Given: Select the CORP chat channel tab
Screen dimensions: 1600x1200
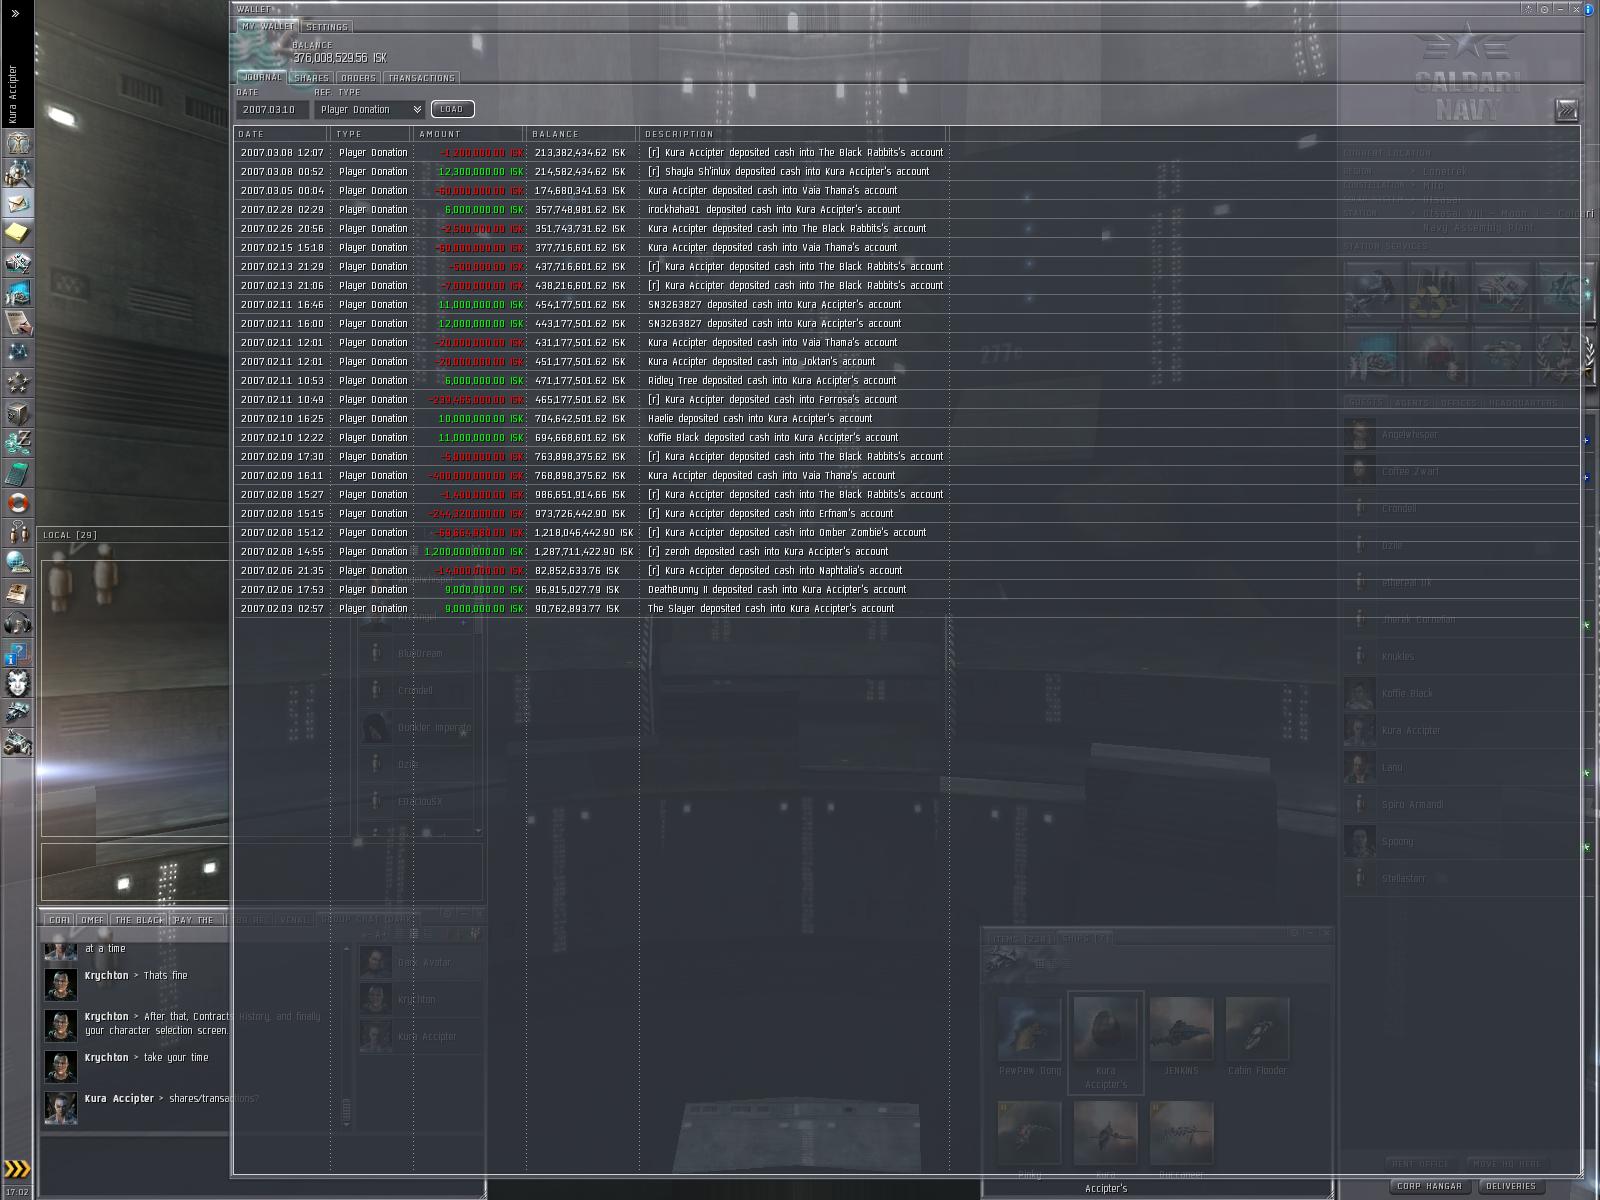Looking at the screenshot, I should [59, 920].
